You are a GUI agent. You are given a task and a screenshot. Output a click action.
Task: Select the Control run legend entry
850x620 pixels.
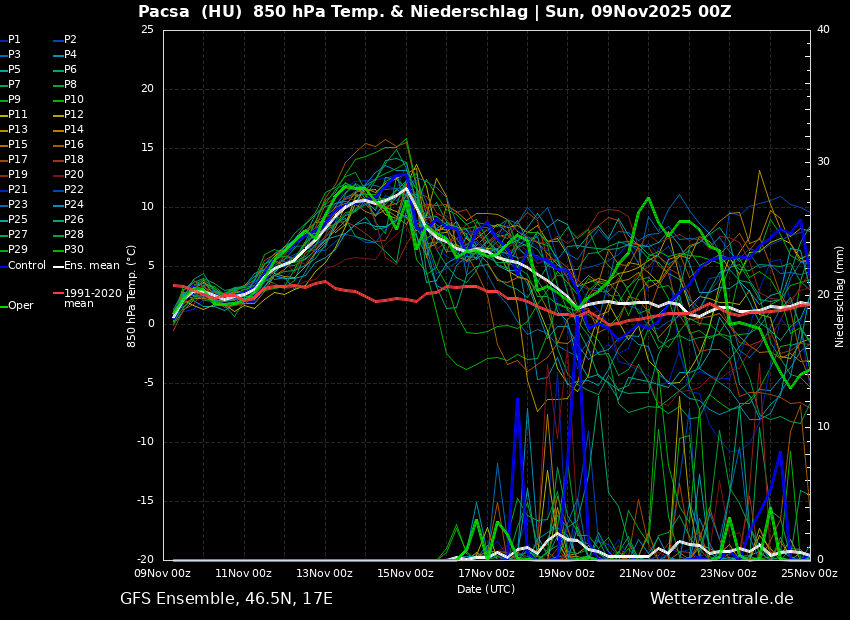click(26, 266)
